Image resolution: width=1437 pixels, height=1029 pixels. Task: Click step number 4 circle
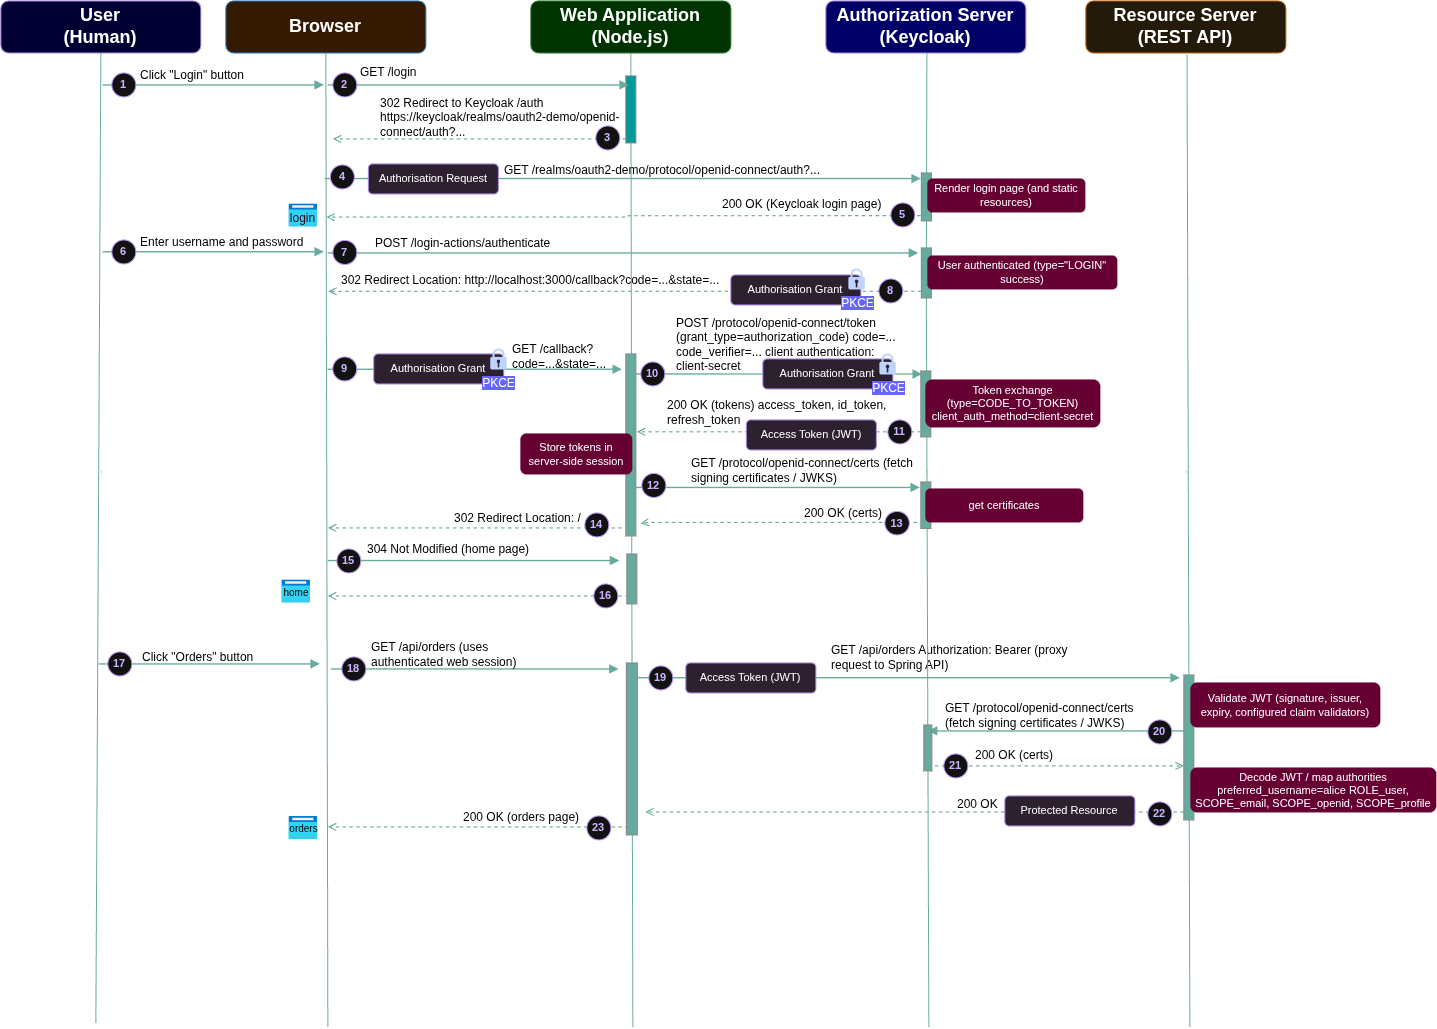342,177
